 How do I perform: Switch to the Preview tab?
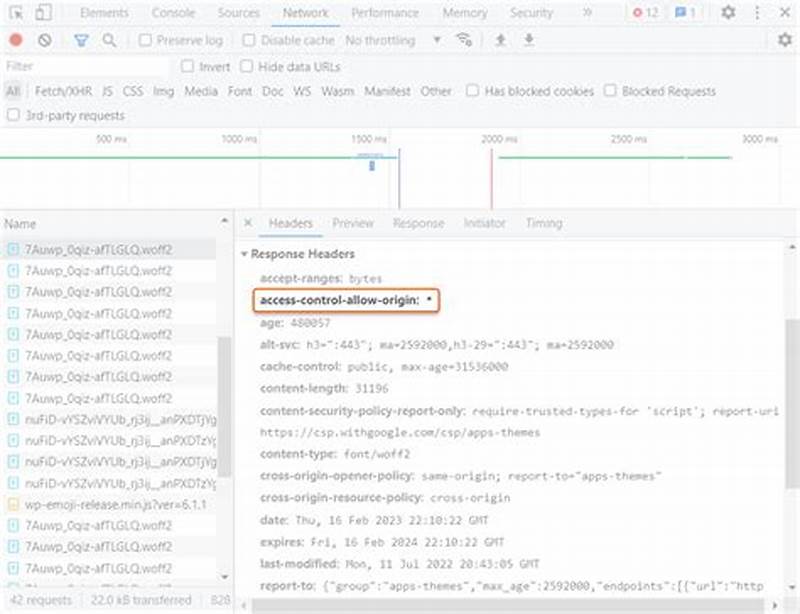(x=352, y=223)
